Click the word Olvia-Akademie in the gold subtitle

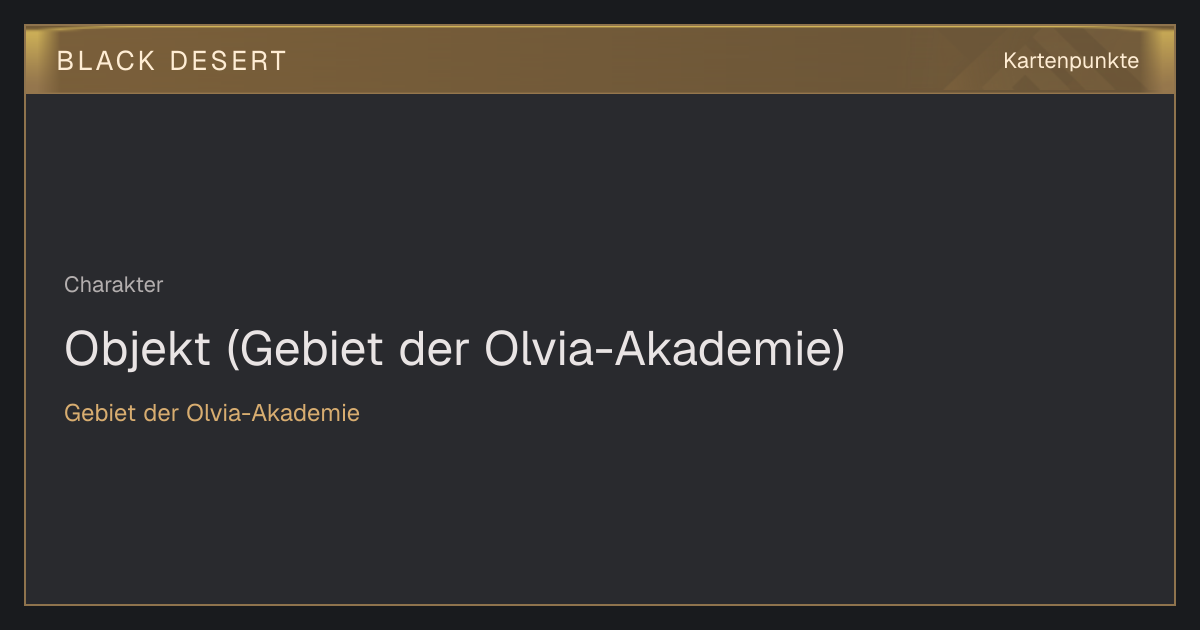[273, 413]
